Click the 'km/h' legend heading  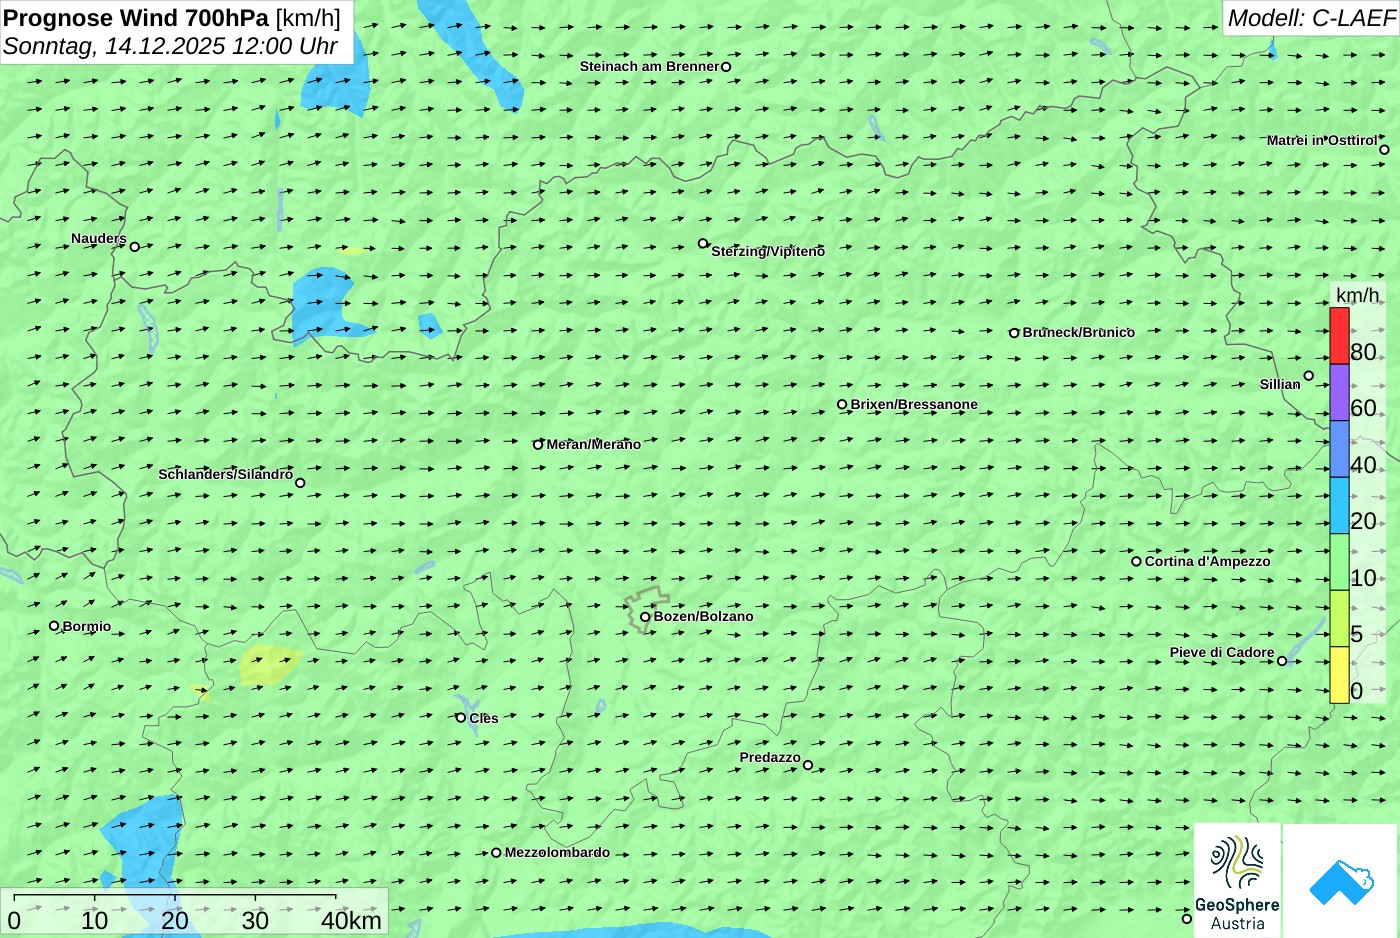[x=1357, y=295]
